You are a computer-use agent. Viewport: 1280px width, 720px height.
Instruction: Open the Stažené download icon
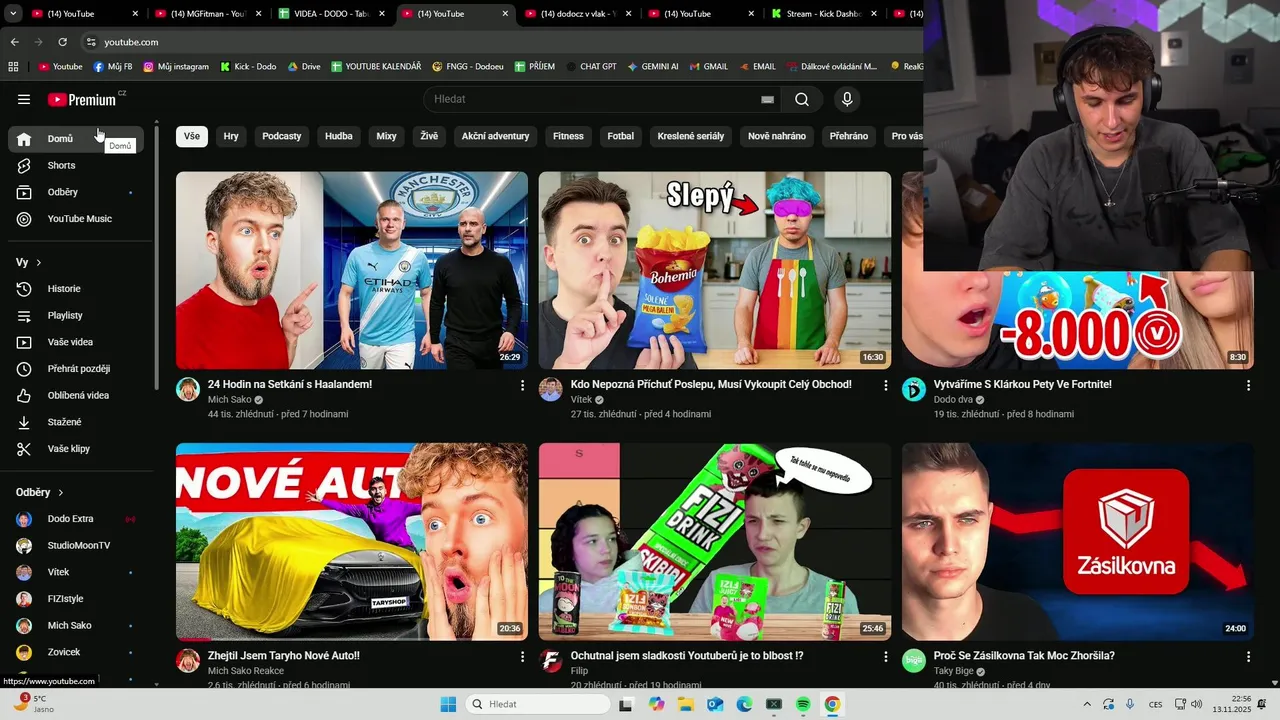[24, 422]
